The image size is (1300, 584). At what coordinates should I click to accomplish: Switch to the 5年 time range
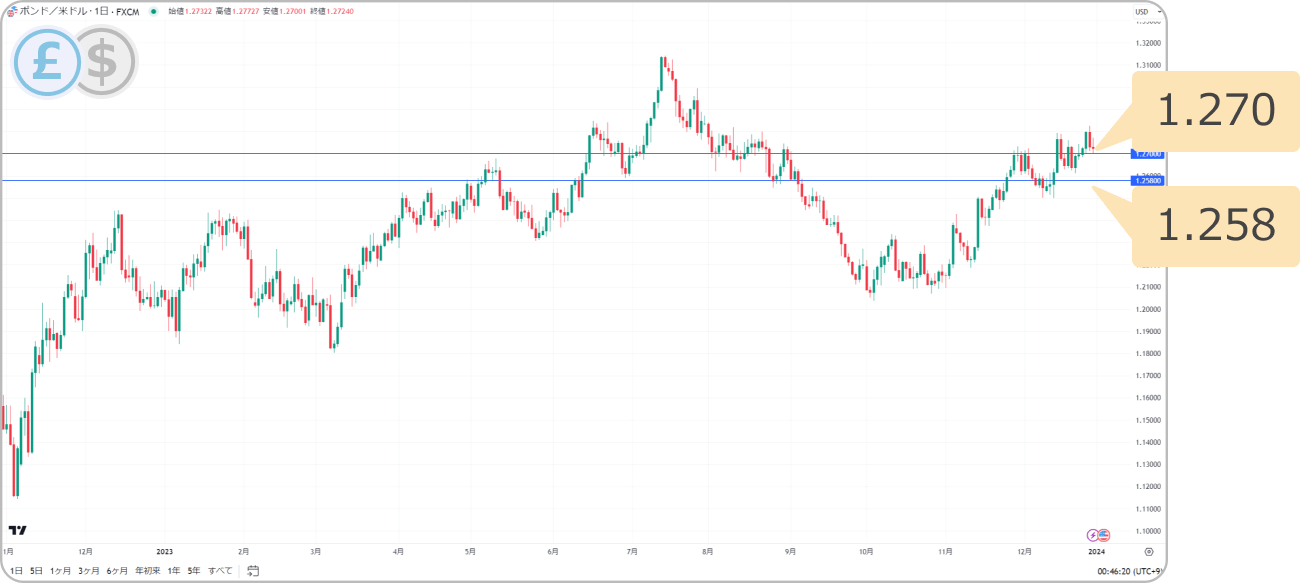click(x=194, y=571)
